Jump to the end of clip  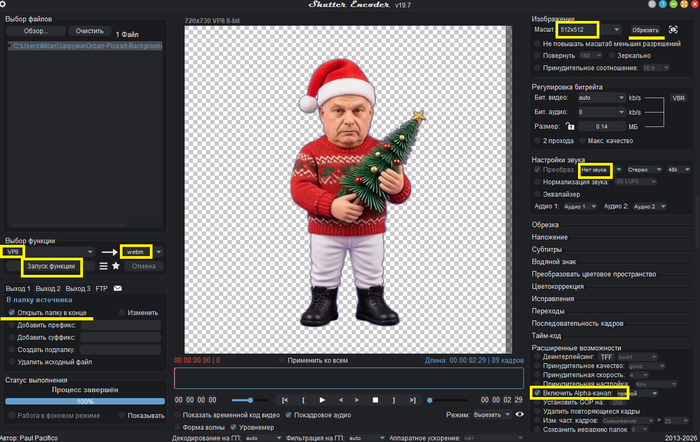(412, 400)
